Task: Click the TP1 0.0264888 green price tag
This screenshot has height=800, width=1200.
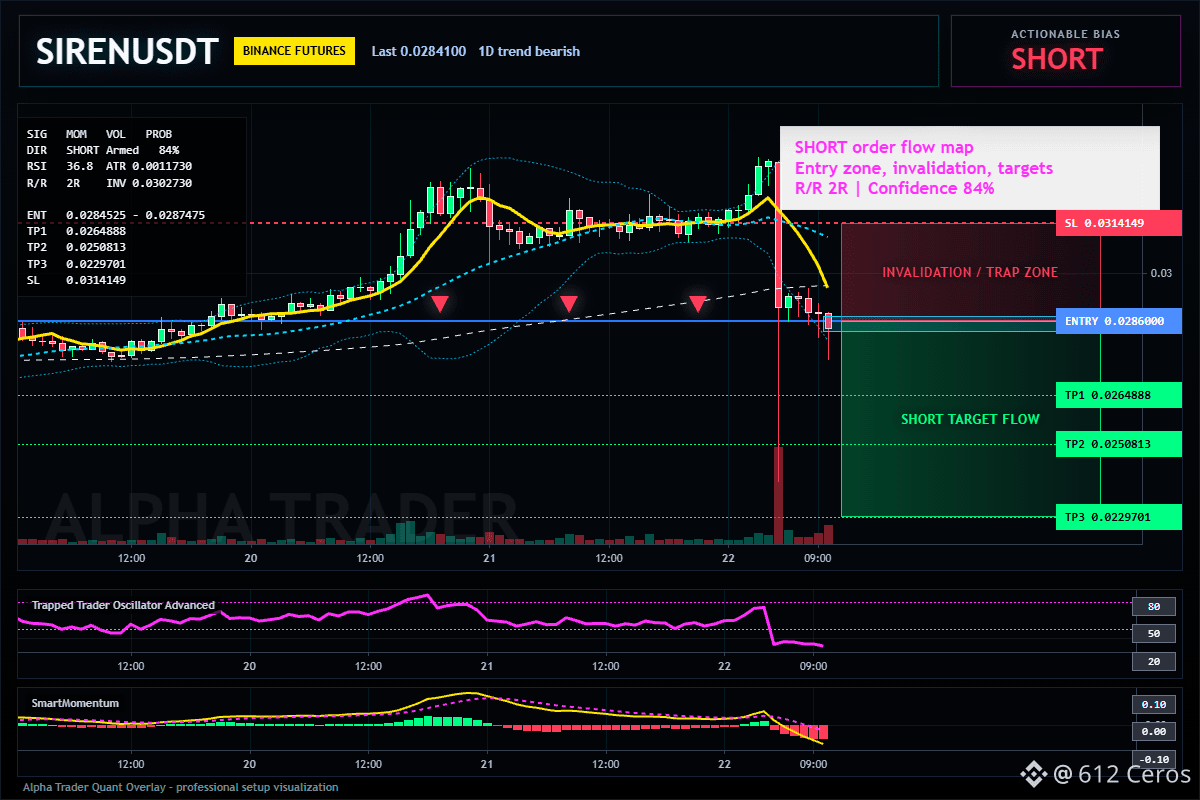Action: tap(1118, 395)
